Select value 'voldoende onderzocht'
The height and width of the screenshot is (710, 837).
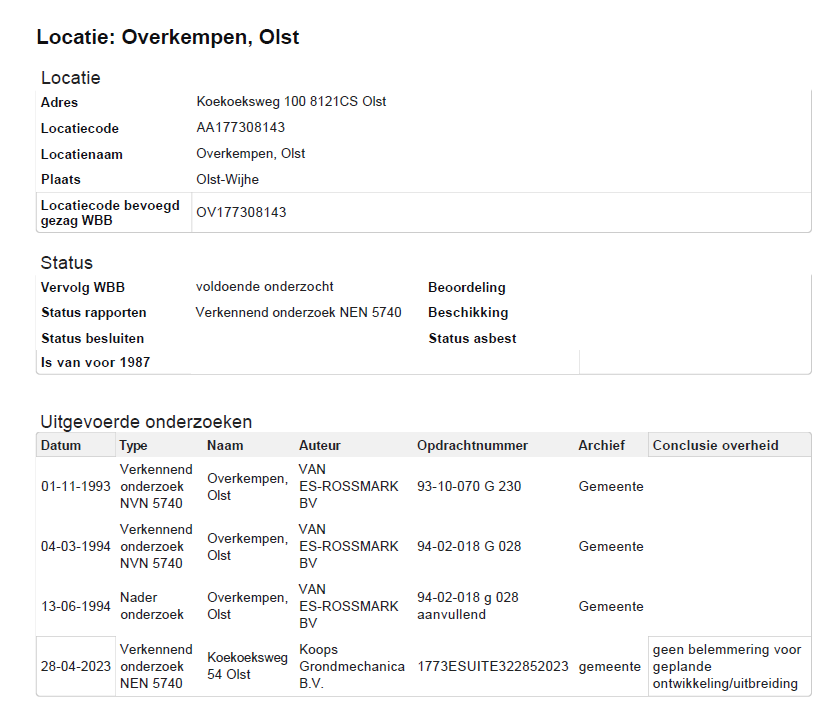pos(264,287)
